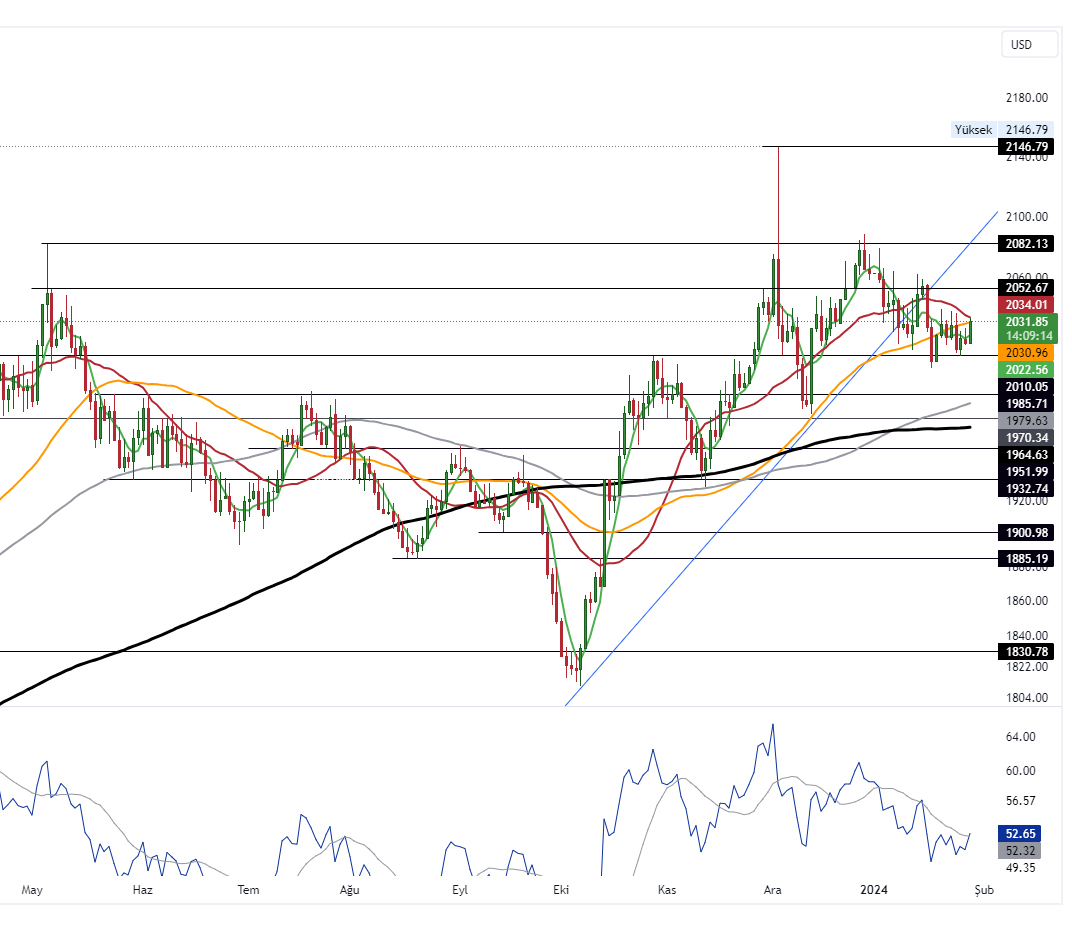Click the gray 52.32 indicator value label
The image size is (1072, 939).
(1020, 851)
